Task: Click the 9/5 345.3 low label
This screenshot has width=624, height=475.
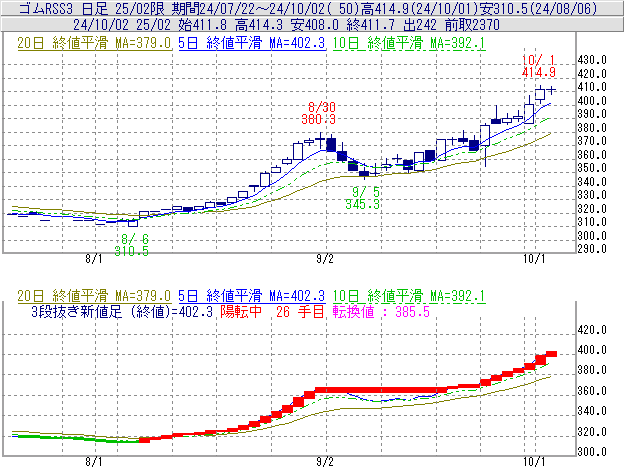Action: [x=363, y=198]
